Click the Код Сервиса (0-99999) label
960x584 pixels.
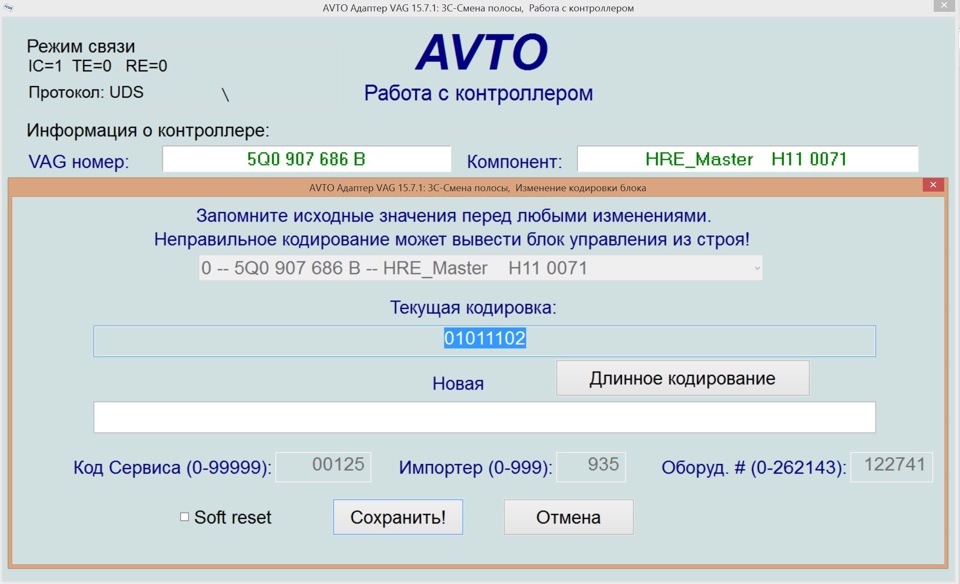click(172, 468)
